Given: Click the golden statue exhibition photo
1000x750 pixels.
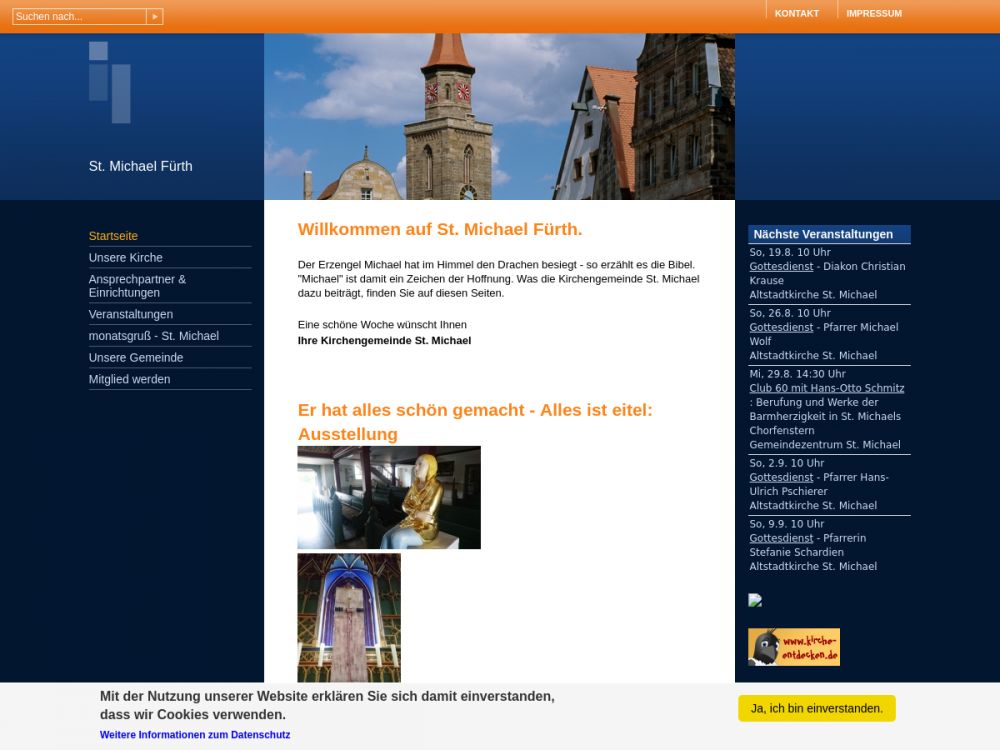Looking at the screenshot, I should point(389,498).
